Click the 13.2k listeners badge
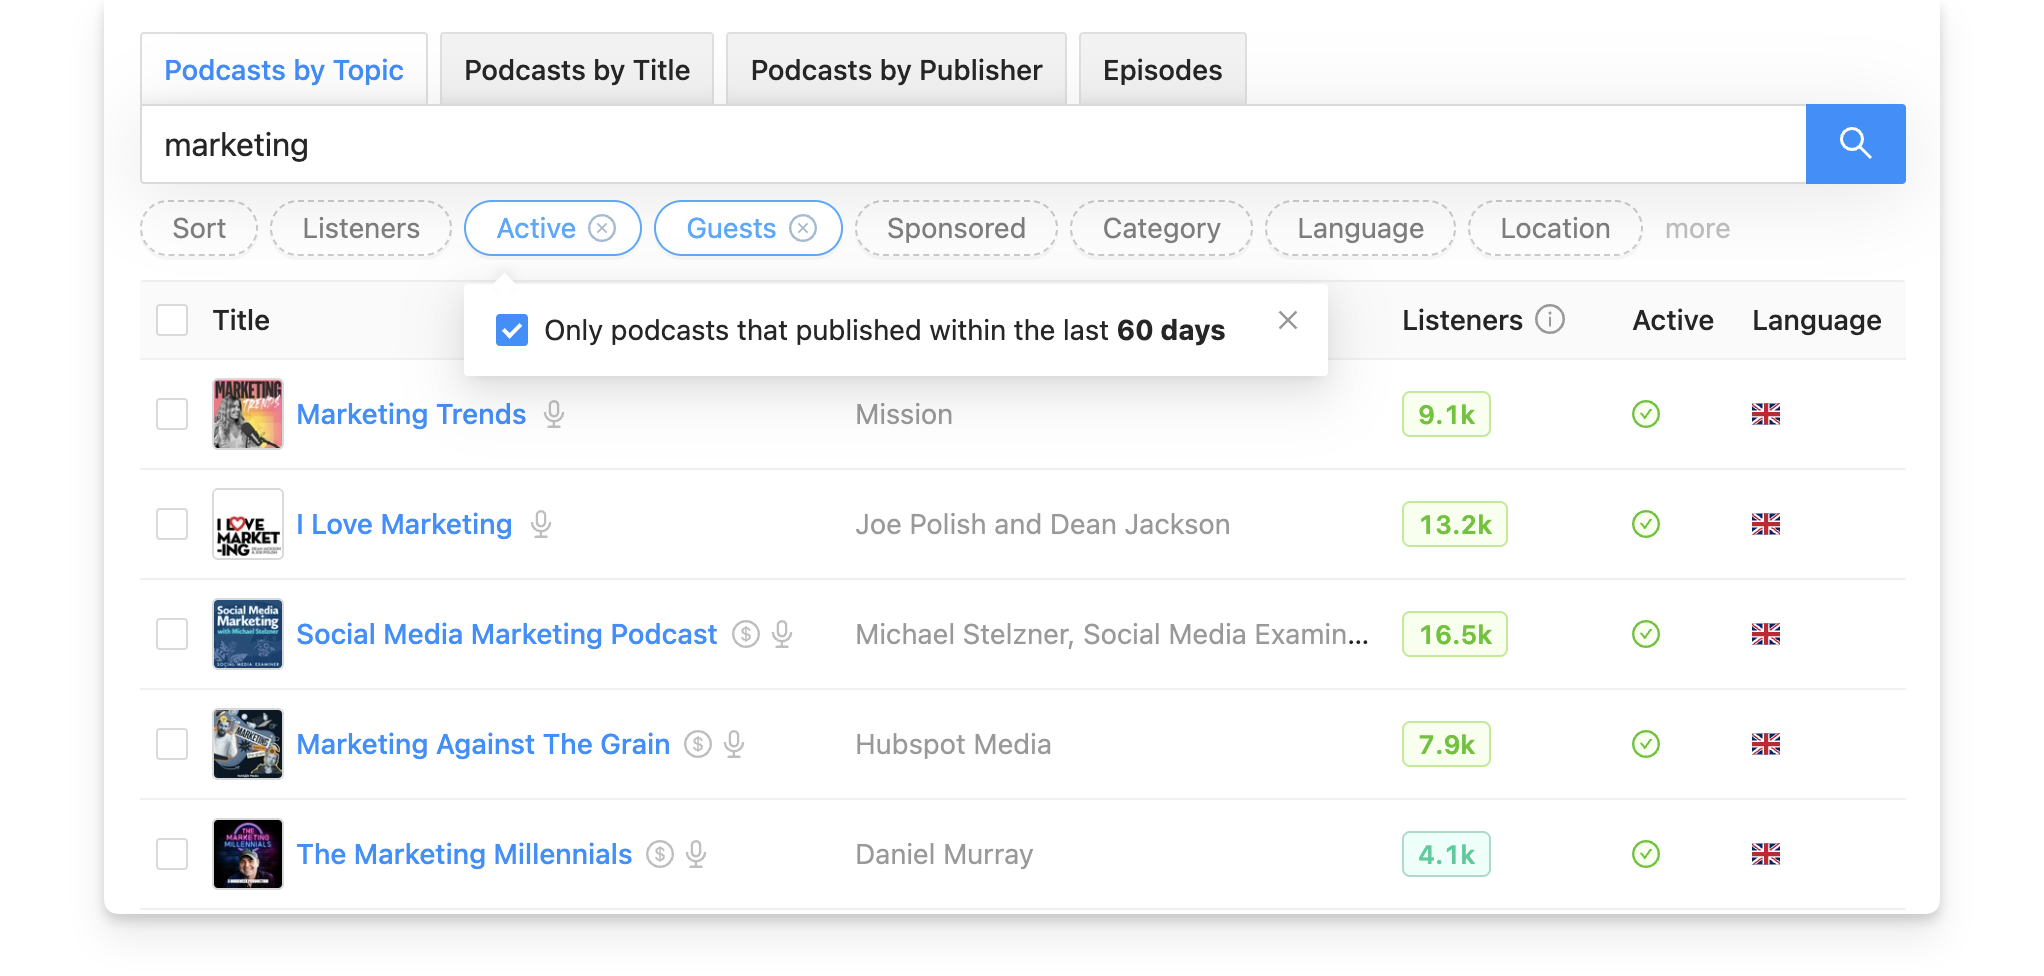The height and width of the screenshot is (976, 2044). pyautogui.click(x=1455, y=524)
